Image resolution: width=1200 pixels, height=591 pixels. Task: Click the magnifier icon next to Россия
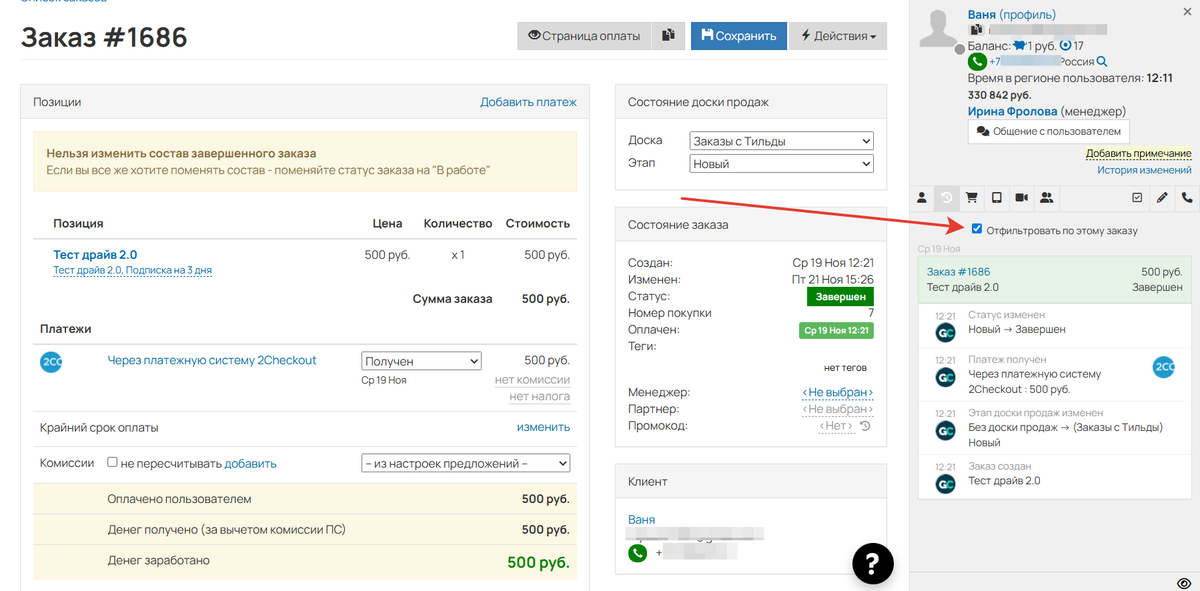(1102, 62)
